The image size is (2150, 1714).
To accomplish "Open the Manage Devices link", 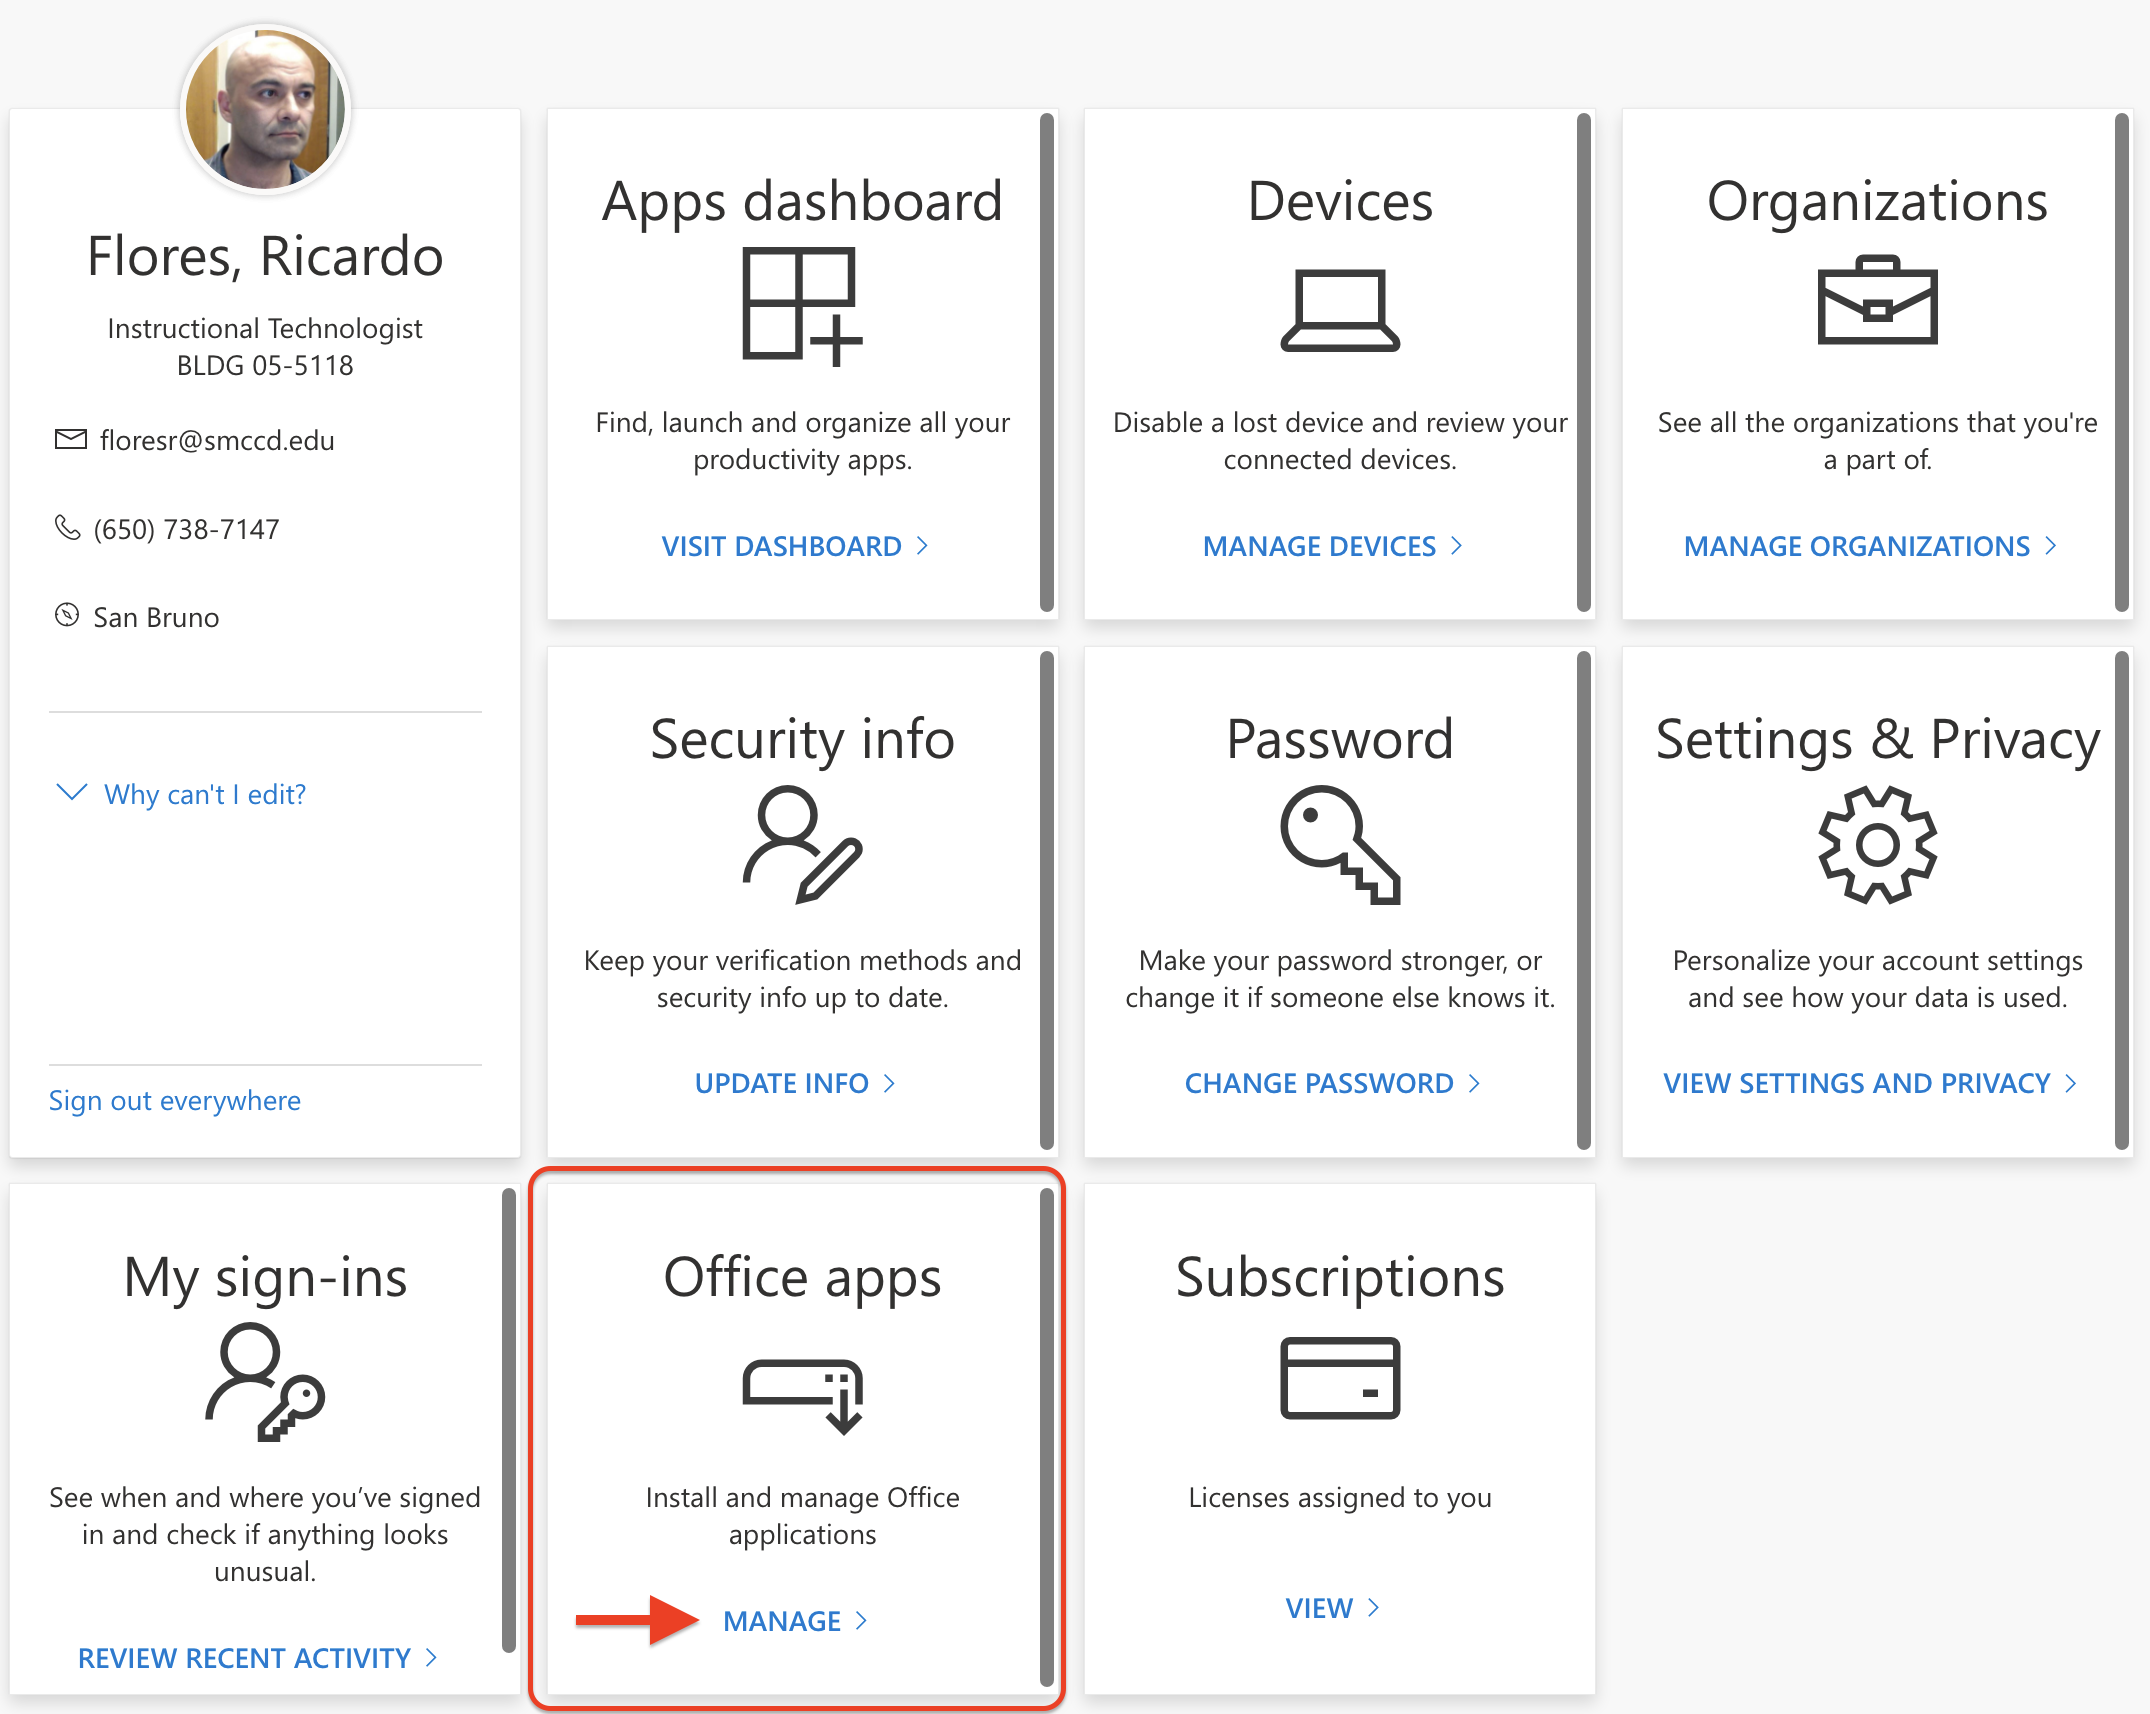I will 1331,546.
